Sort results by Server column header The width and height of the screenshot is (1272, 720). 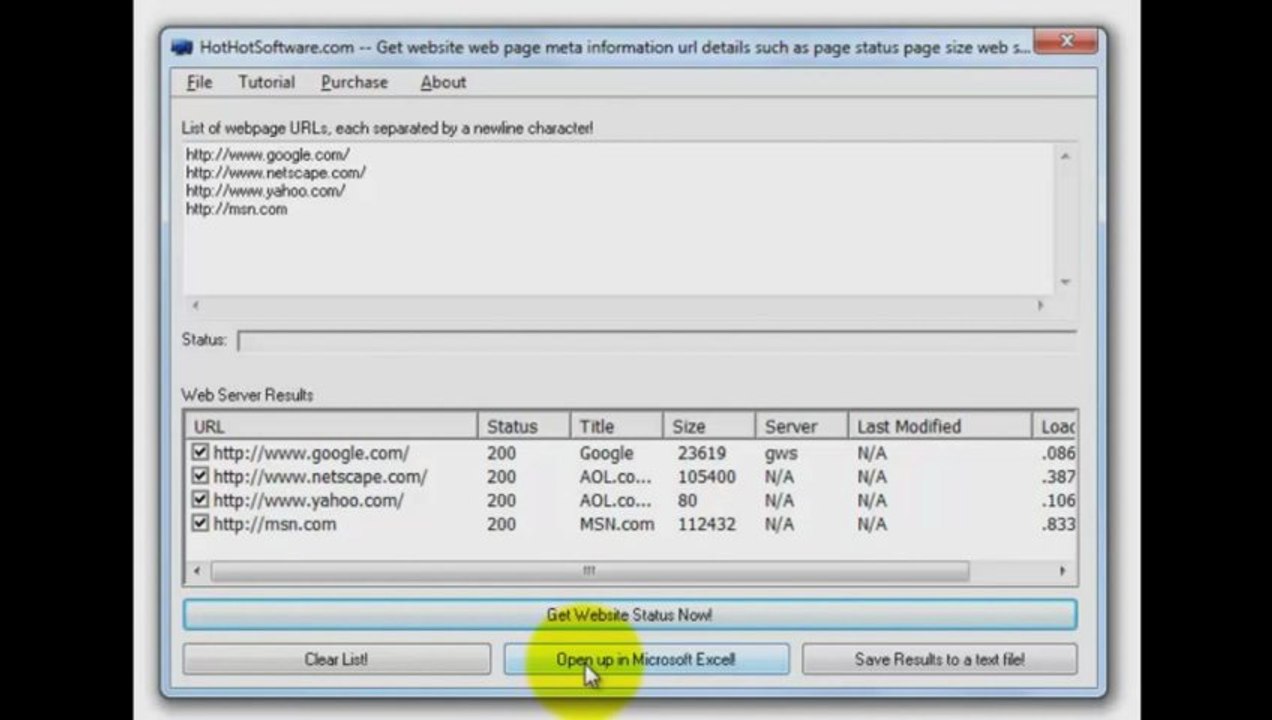[x=801, y=426]
